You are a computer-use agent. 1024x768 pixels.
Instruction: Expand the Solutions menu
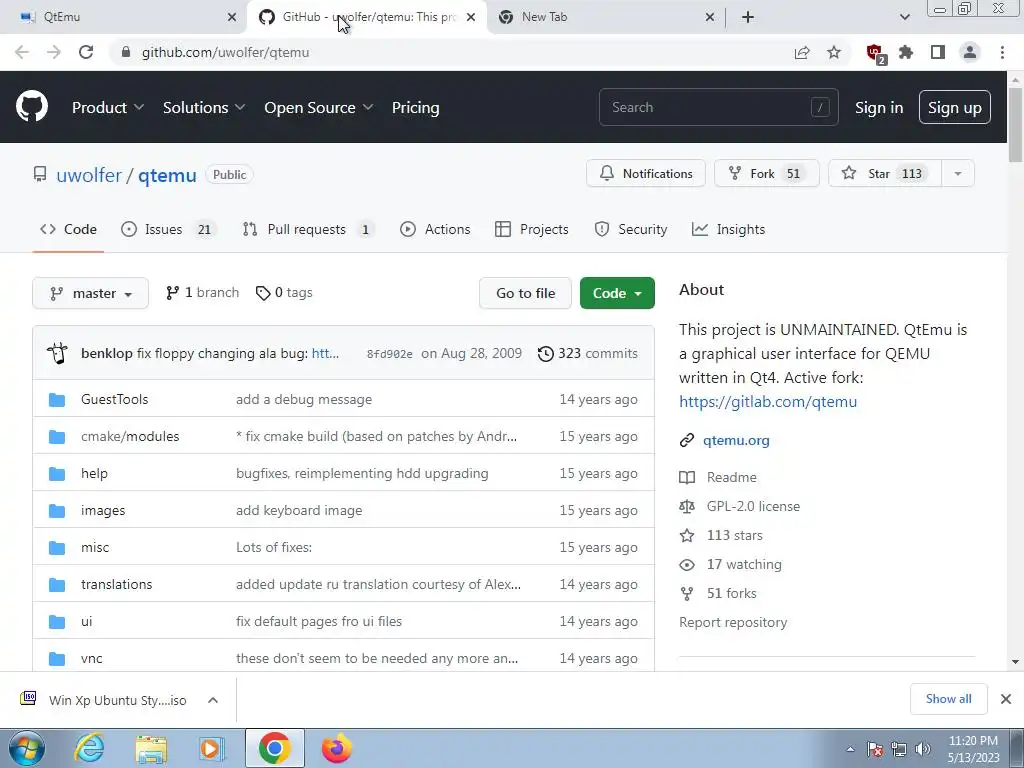pos(204,108)
